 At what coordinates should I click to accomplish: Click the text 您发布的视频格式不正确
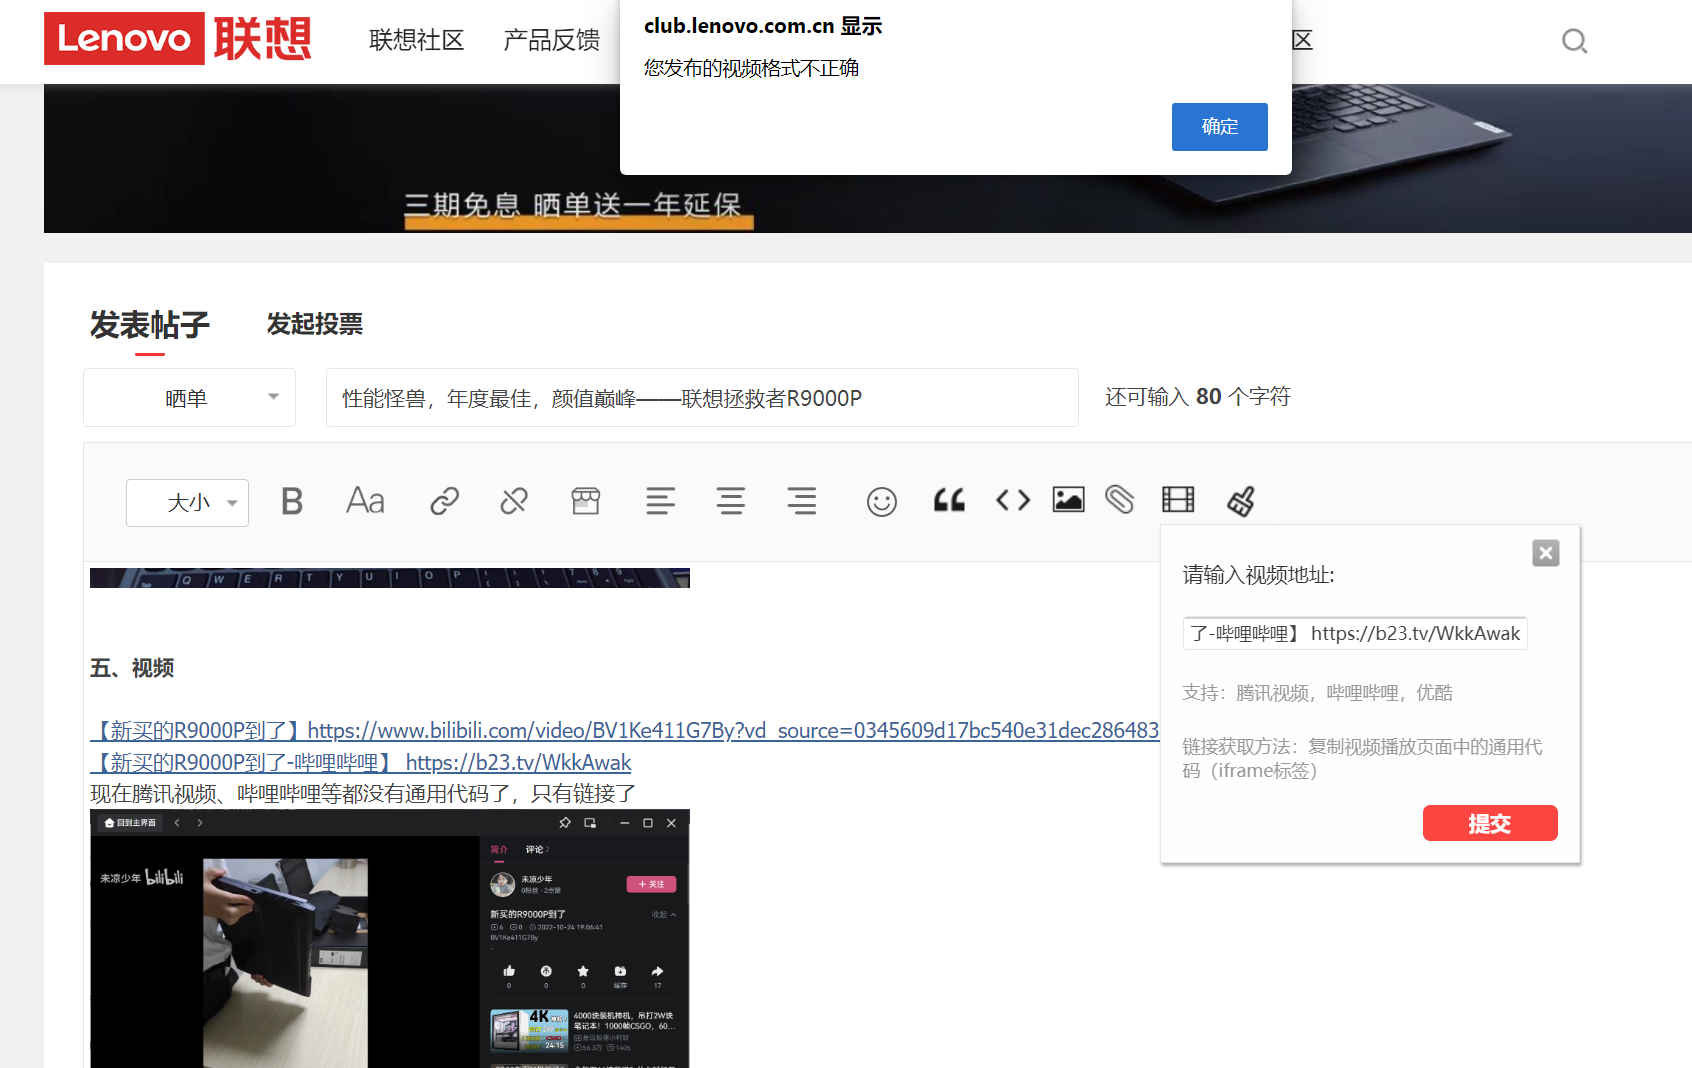coord(751,68)
